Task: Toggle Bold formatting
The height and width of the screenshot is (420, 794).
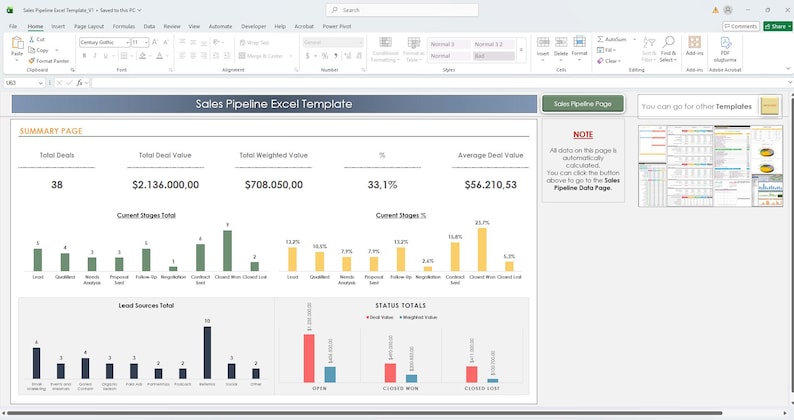Action: coord(84,56)
